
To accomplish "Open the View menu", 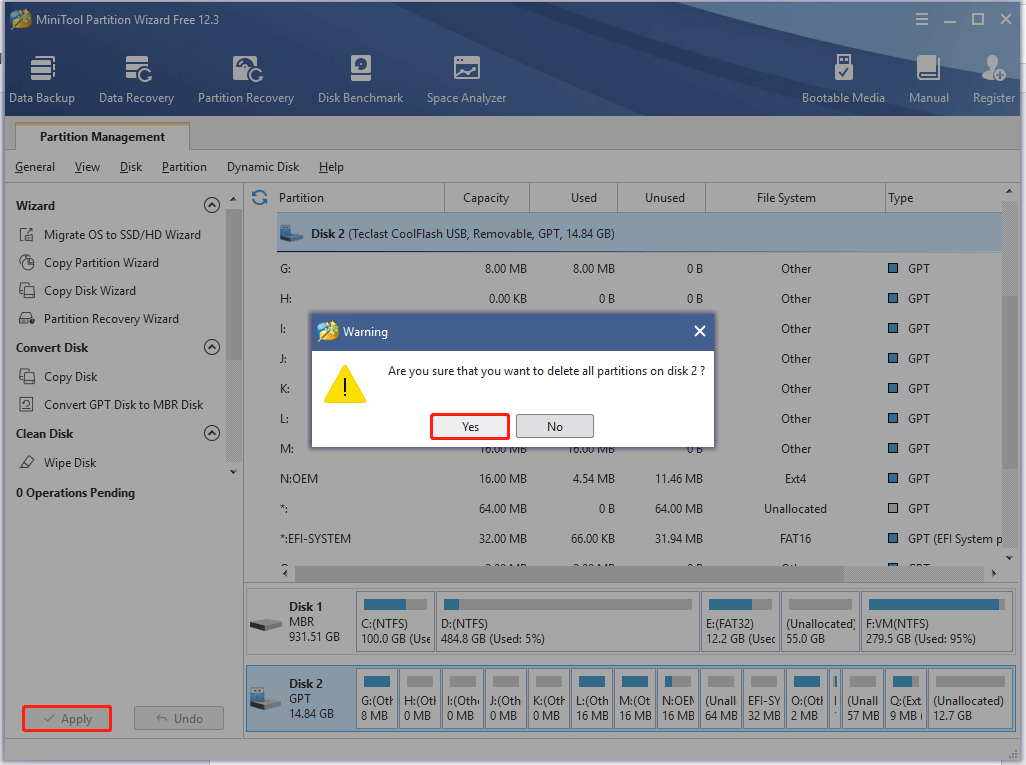I will [87, 167].
